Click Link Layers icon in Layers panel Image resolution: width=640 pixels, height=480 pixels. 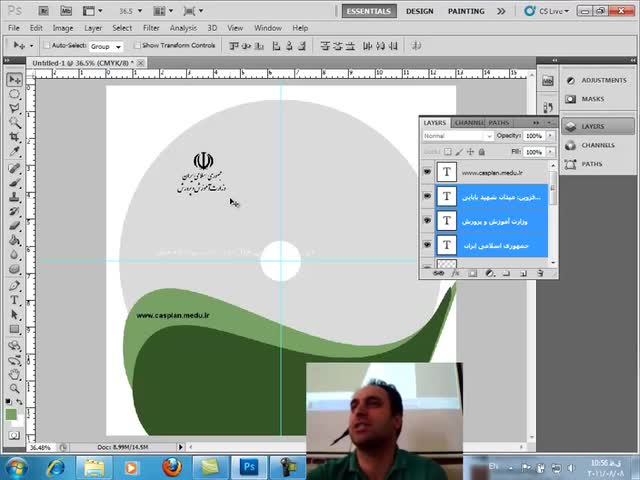coord(438,273)
